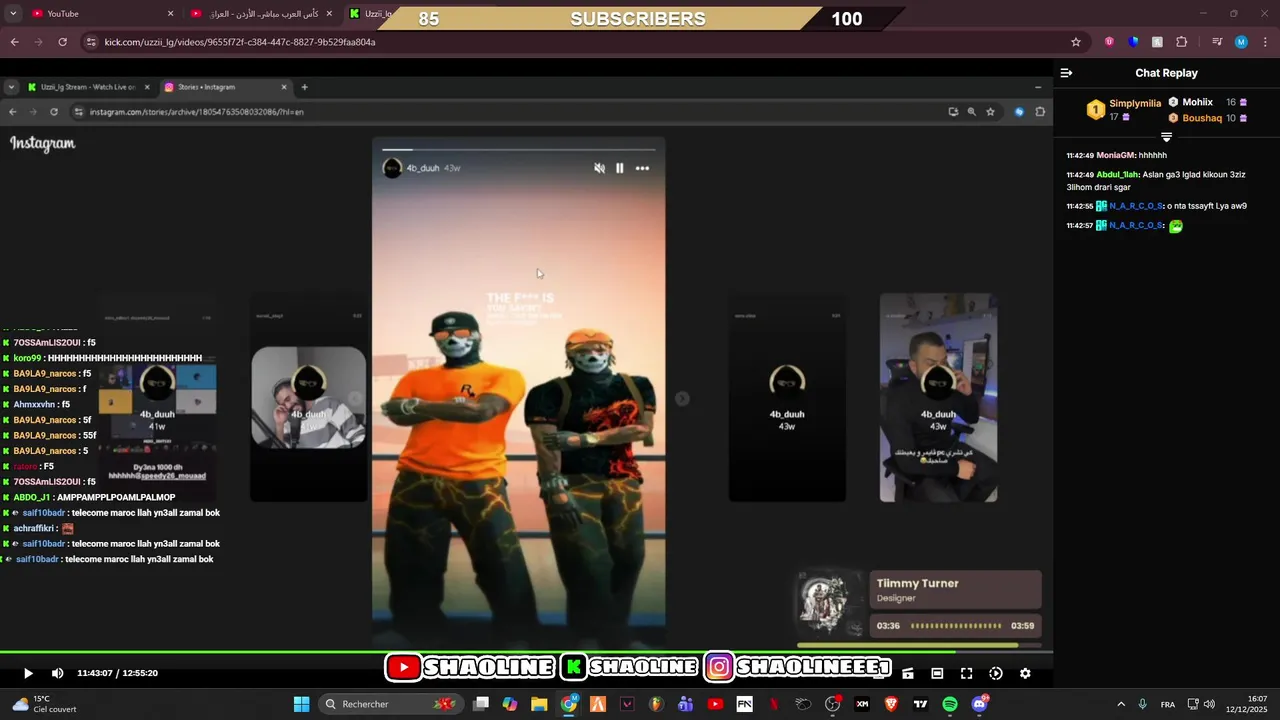Show hidden system tray icons
The image size is (1280, 720).
point(1120,704)
